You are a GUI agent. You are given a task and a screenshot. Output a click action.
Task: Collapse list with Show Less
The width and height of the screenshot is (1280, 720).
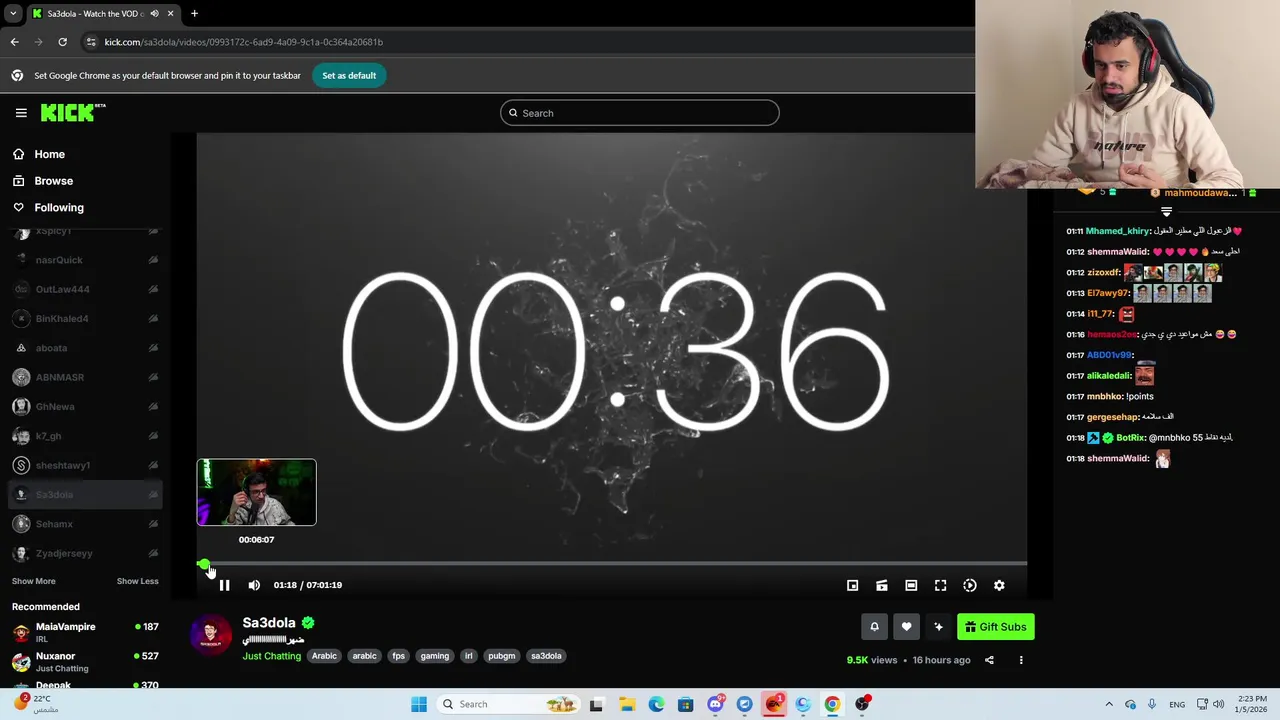tap(137, 581)
